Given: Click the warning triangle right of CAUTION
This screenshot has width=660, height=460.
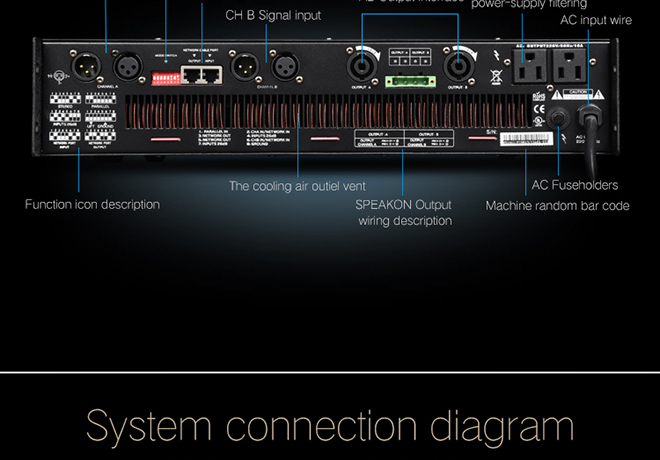Looking at the screenshot, I should 599,94.
